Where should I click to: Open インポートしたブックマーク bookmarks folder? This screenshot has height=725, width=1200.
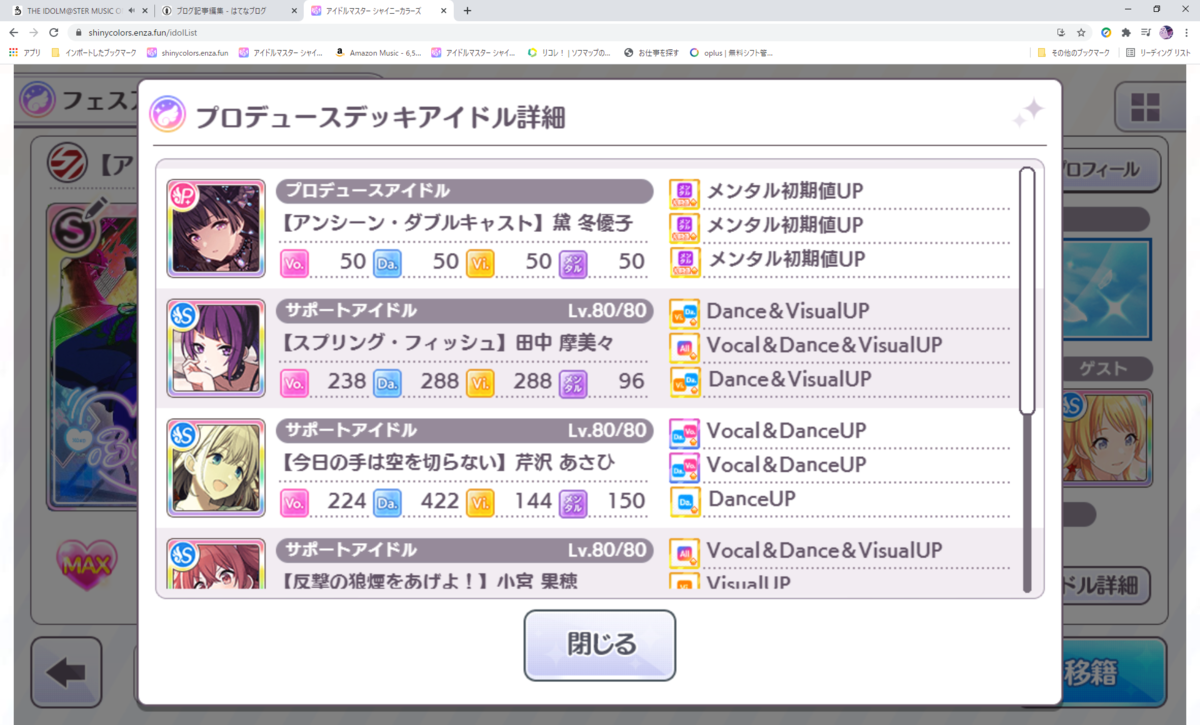pos(93,53)
